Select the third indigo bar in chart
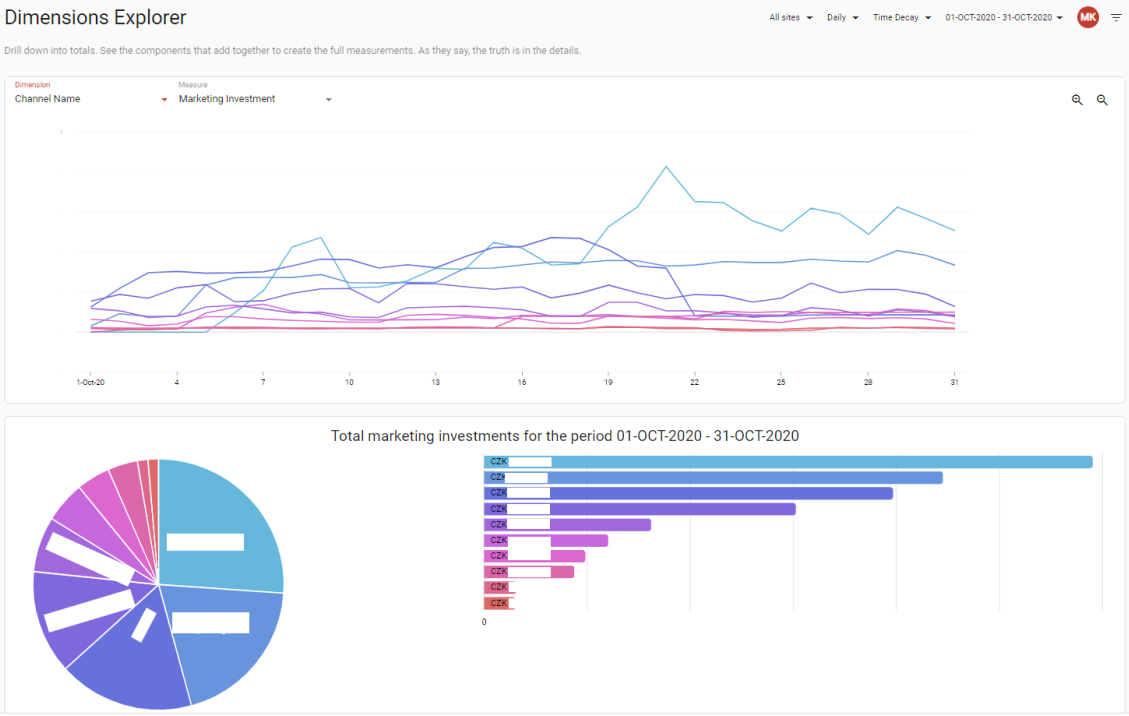This screenshot has width=1129, height=716. tap(688, 493)
